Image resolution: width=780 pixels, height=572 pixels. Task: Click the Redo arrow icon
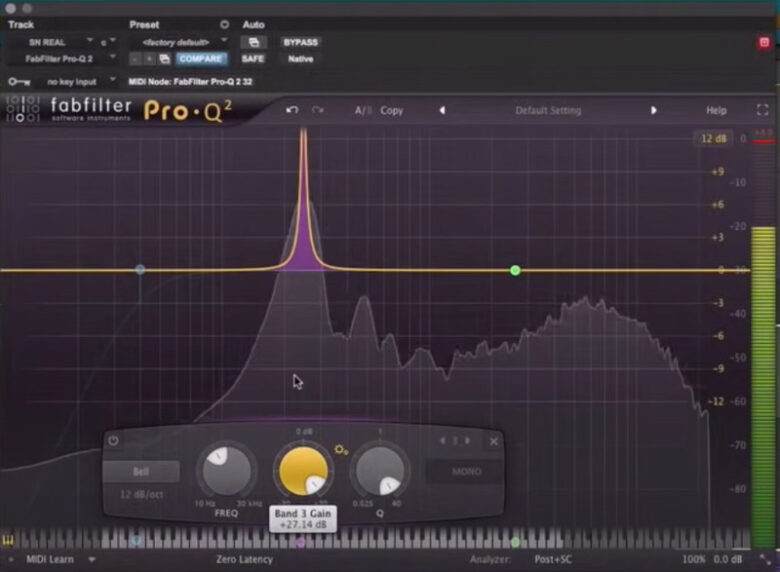click(318, 110)
